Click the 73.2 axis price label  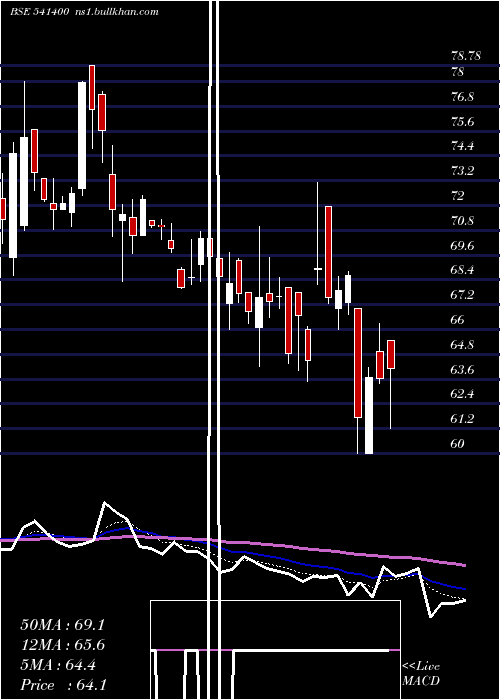462,171
